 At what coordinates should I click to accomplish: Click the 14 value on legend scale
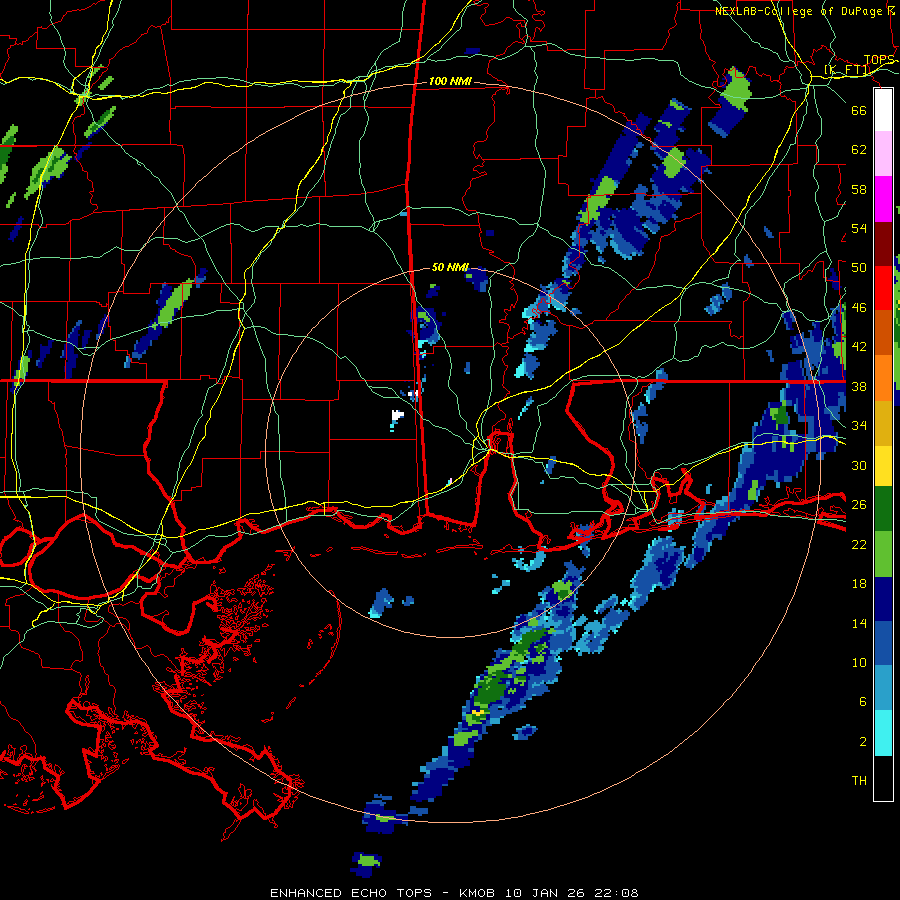[859, 623]
